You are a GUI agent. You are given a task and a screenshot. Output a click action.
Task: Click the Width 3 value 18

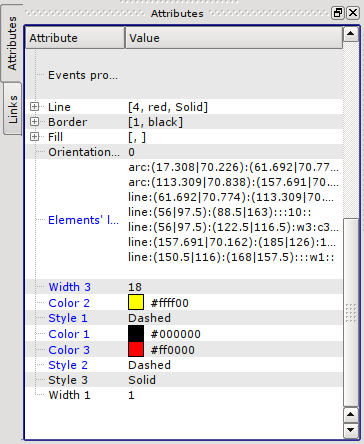coord(135,287)
